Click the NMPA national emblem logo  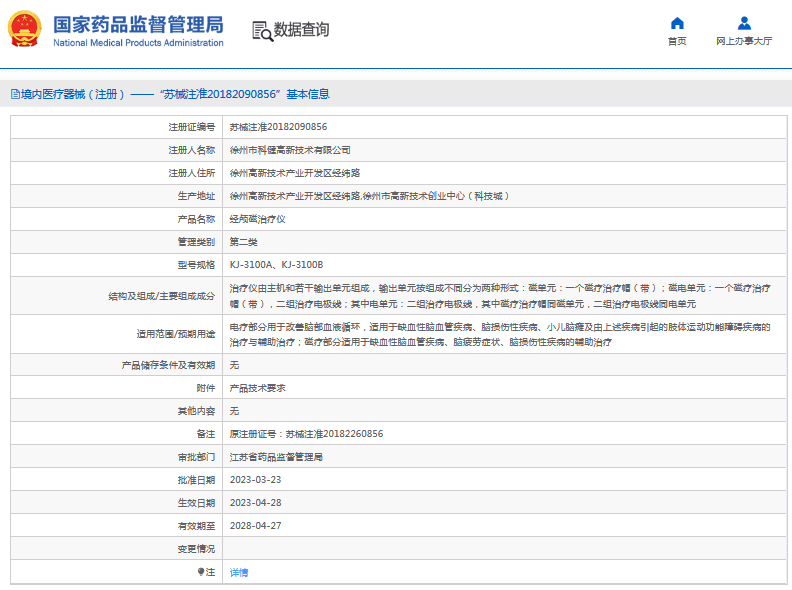pyautogui.click(x=25, y=30)
